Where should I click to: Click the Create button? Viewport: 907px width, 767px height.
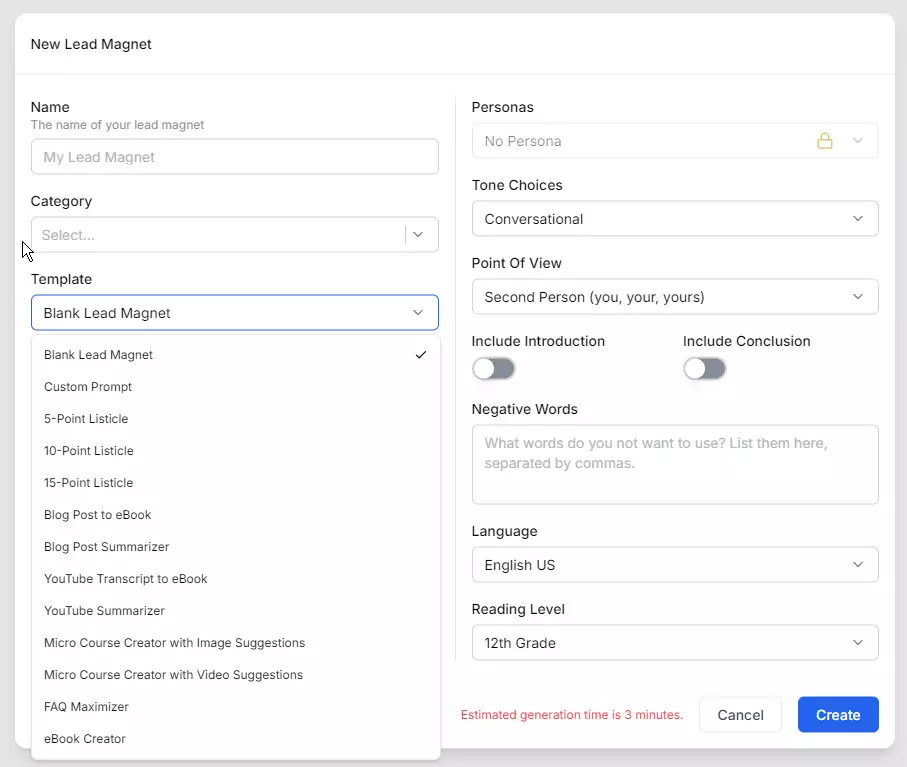coord(838,714)
